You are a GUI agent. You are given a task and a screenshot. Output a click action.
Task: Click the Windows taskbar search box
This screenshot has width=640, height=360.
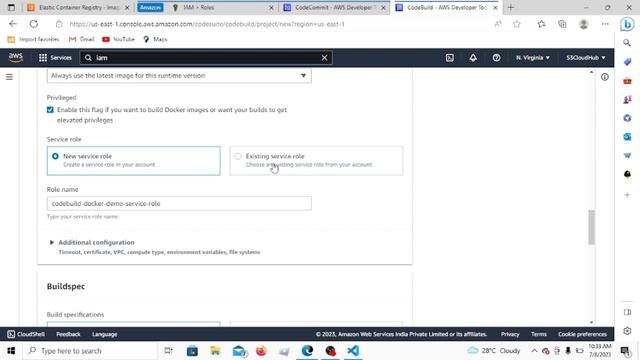click(x=90, y=351)
